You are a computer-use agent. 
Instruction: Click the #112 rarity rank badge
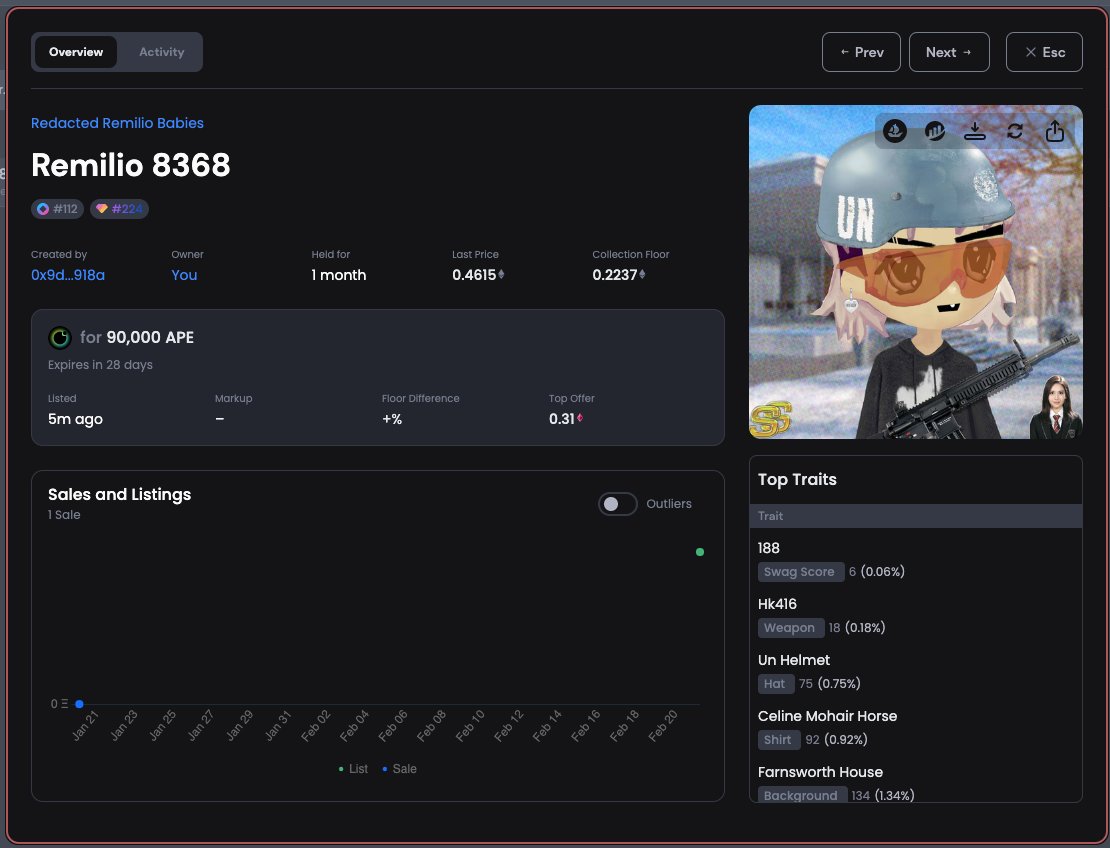tap(57, 209)
